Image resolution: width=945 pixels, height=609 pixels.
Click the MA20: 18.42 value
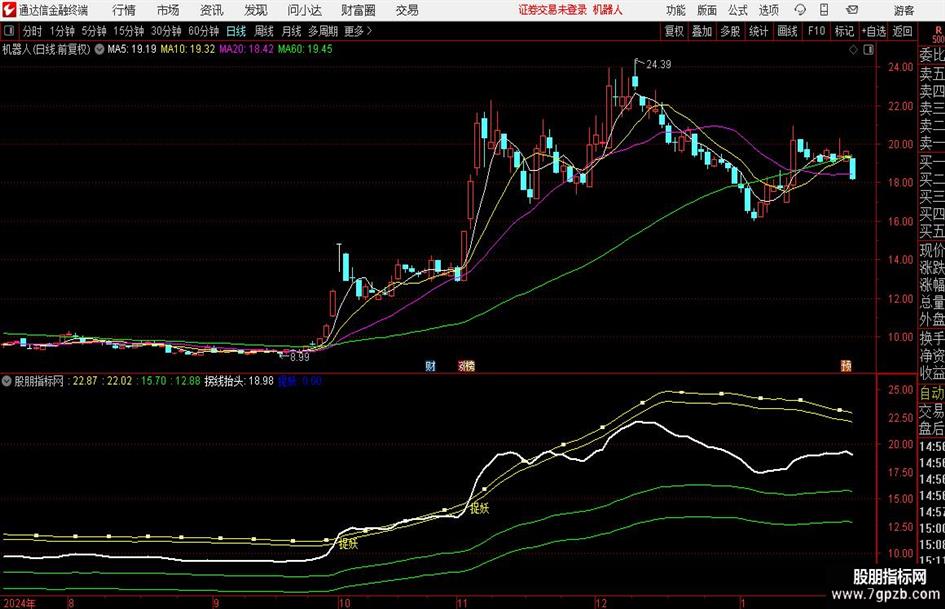click(x=246, y=49)
